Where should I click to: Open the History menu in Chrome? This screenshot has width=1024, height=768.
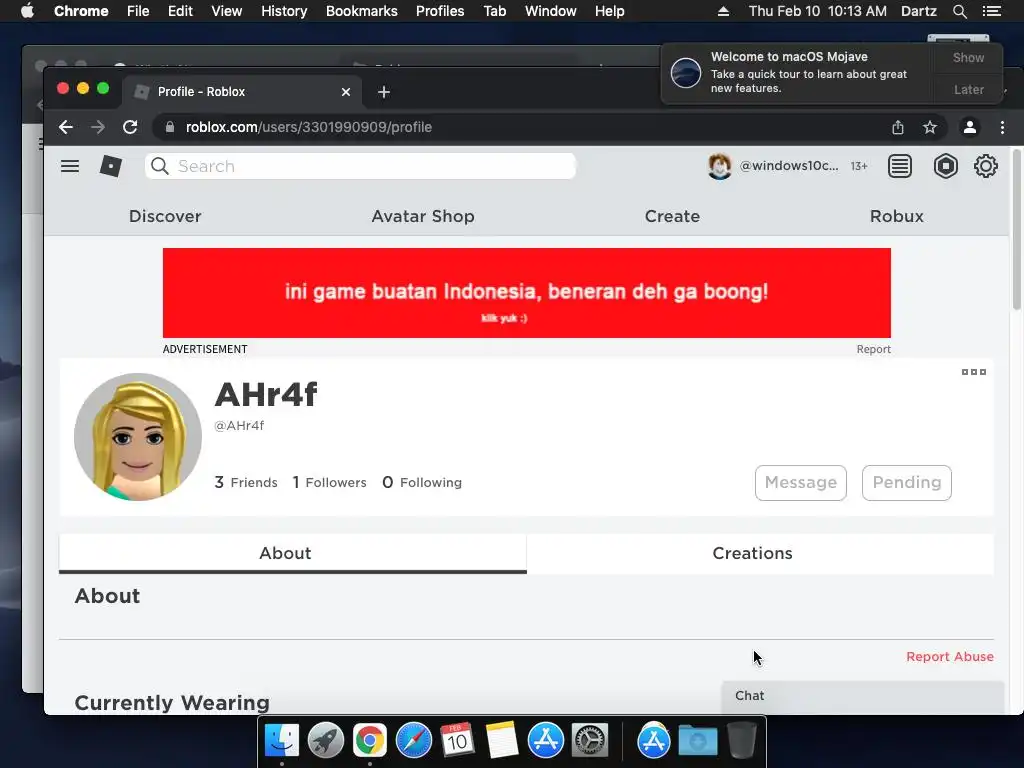click(284, 11)
